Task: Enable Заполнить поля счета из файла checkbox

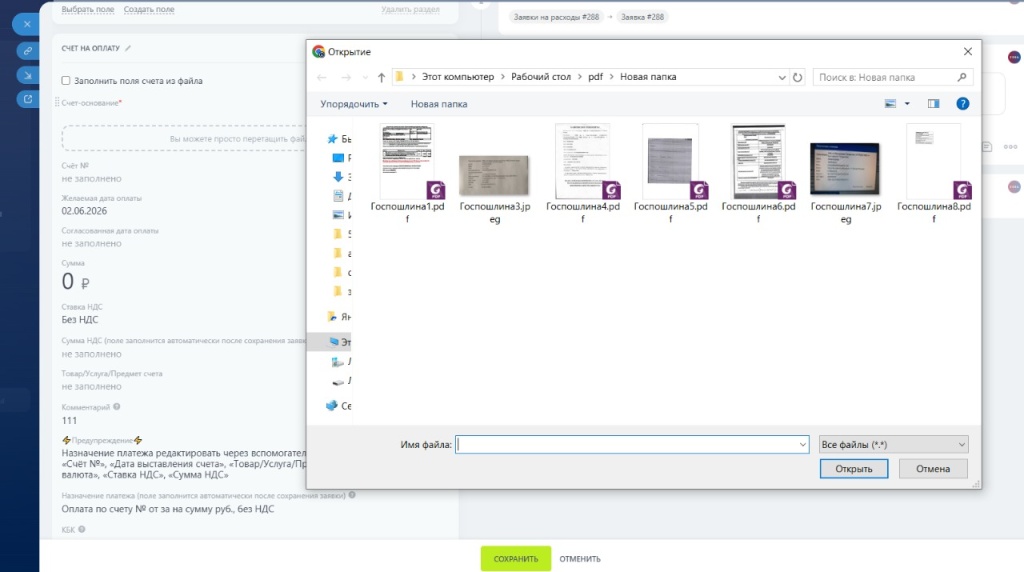Action: [65, 80]
